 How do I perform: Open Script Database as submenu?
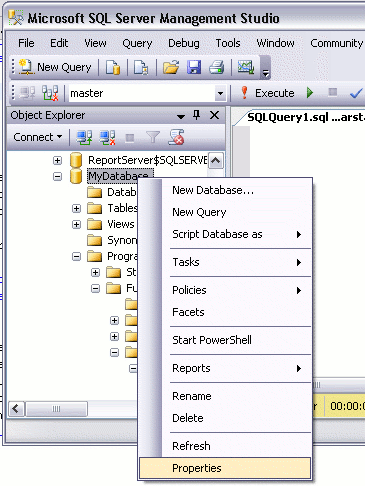(x=225, y=234)
